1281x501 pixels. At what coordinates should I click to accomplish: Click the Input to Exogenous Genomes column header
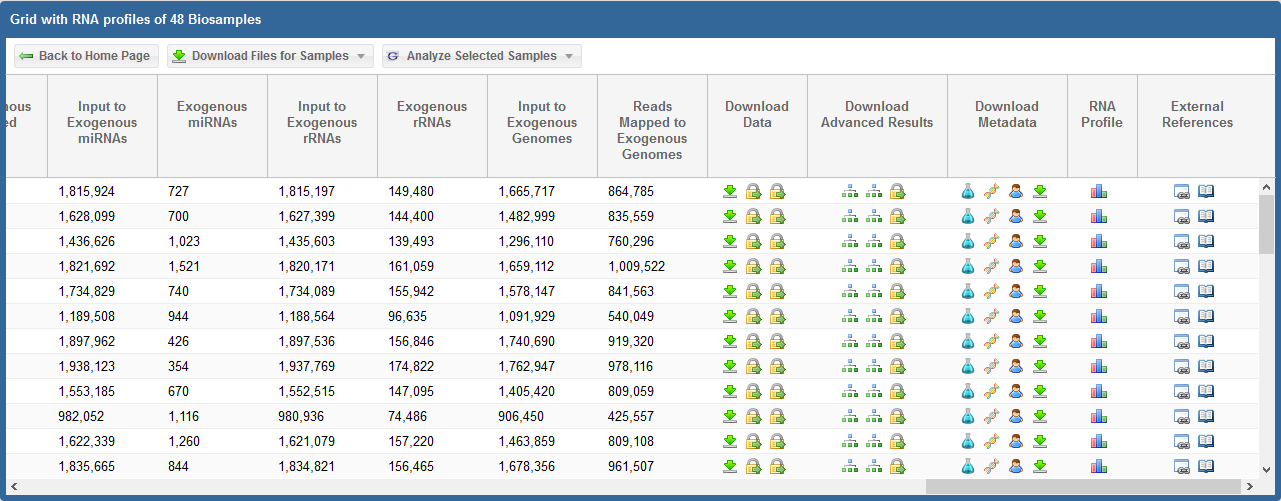(542, 123)
